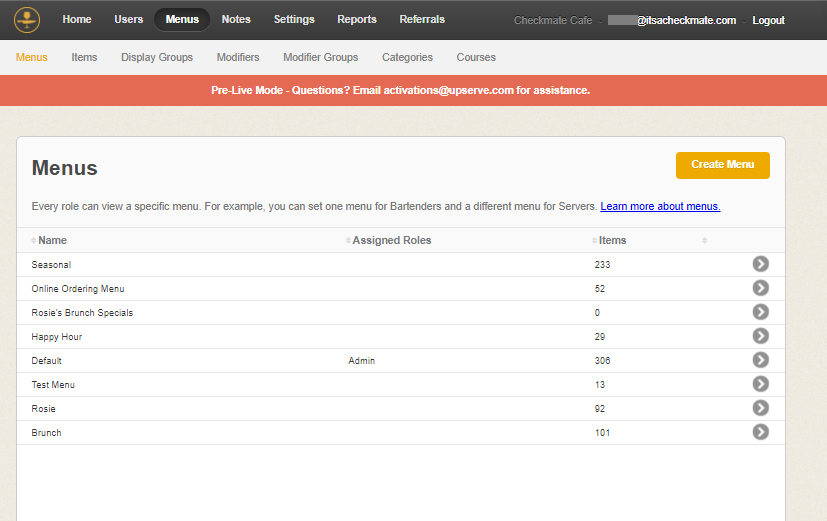
Task: Open the Reports menu in top navigation
Action: point(357,20)
